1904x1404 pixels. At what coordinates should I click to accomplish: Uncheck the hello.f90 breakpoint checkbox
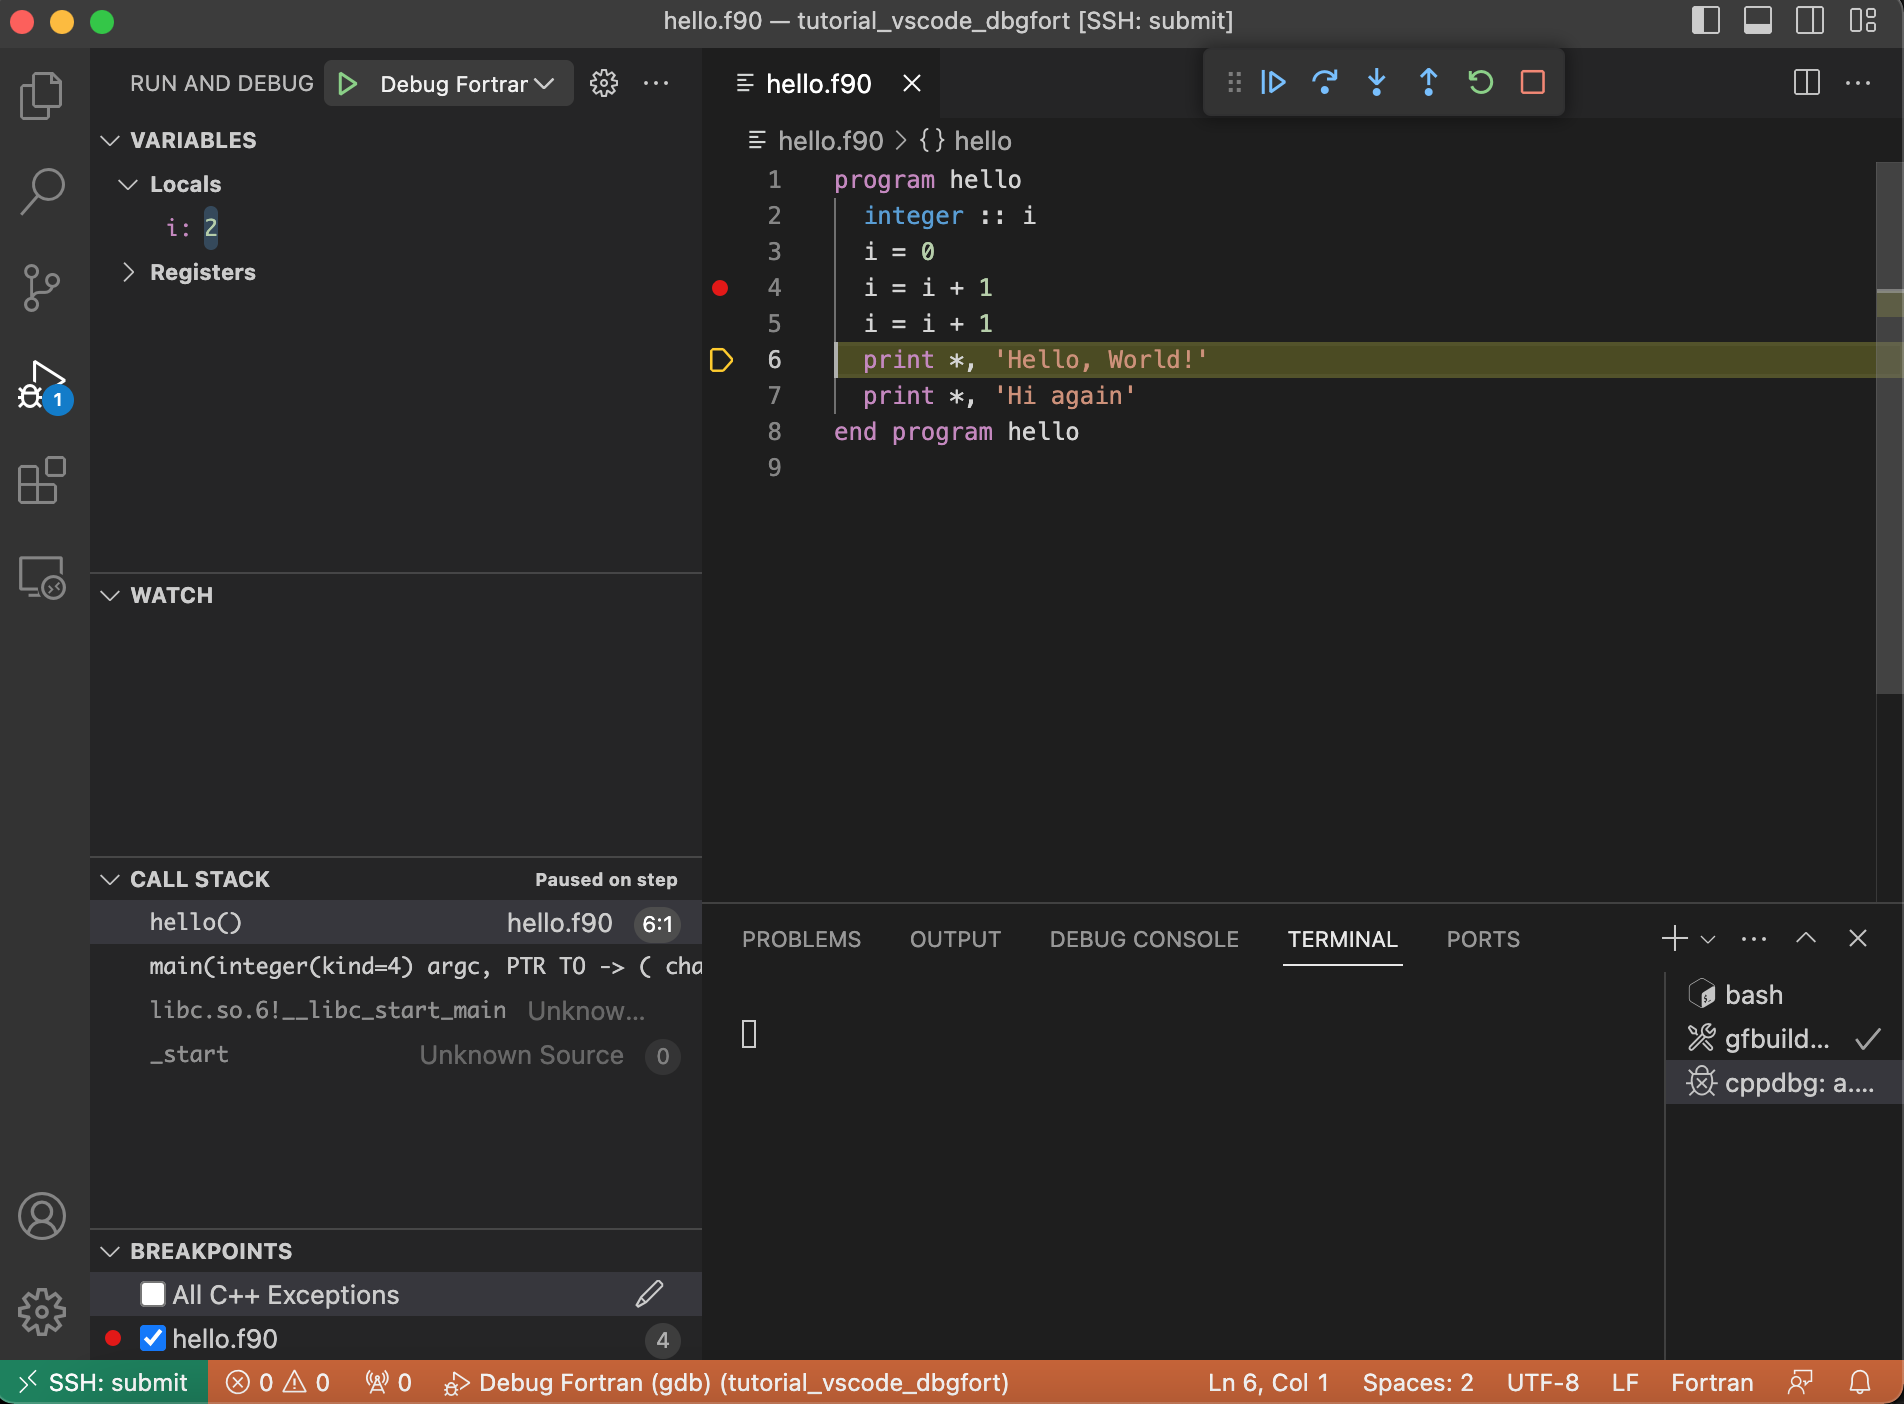153,1339
